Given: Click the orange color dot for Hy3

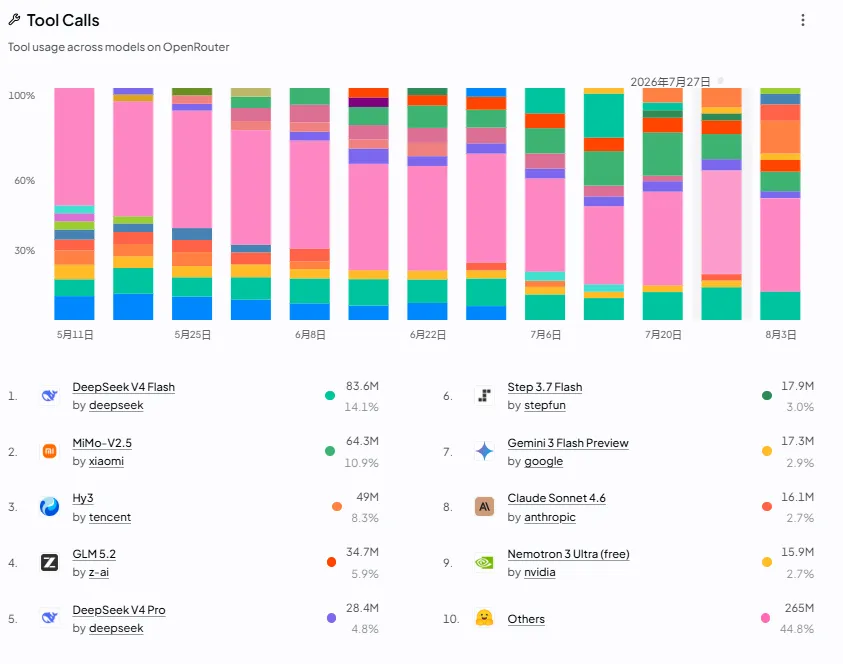Looking at the screenshot, I should point(337,506).
